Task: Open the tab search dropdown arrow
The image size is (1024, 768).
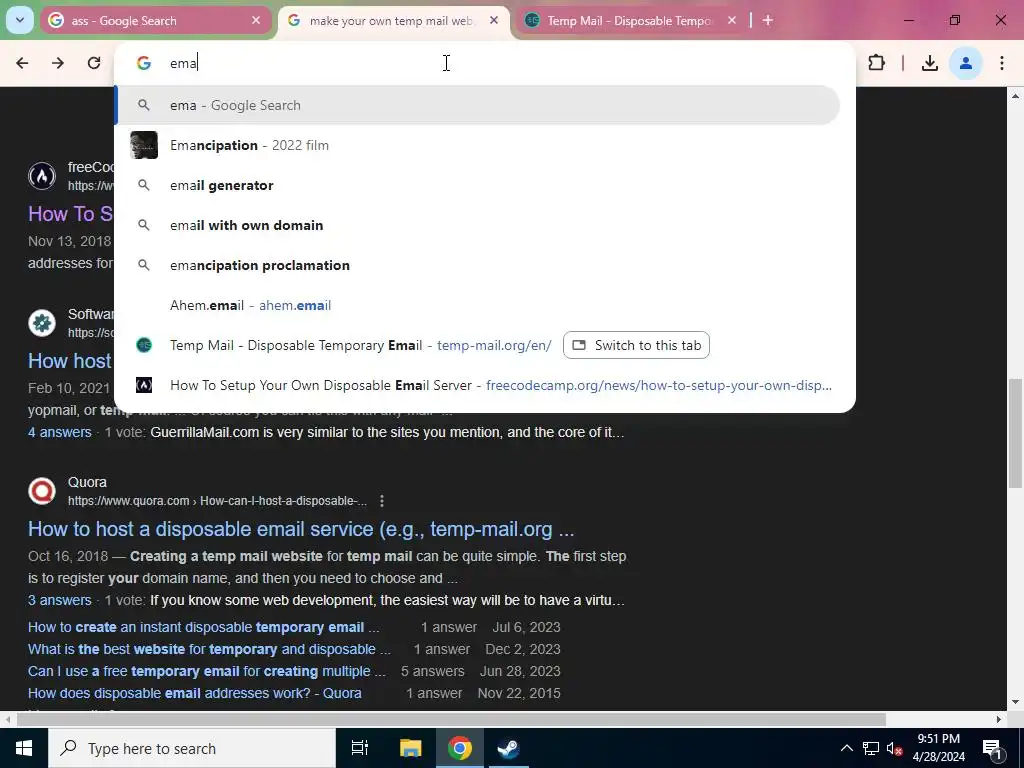Action: tap(20, 20)
